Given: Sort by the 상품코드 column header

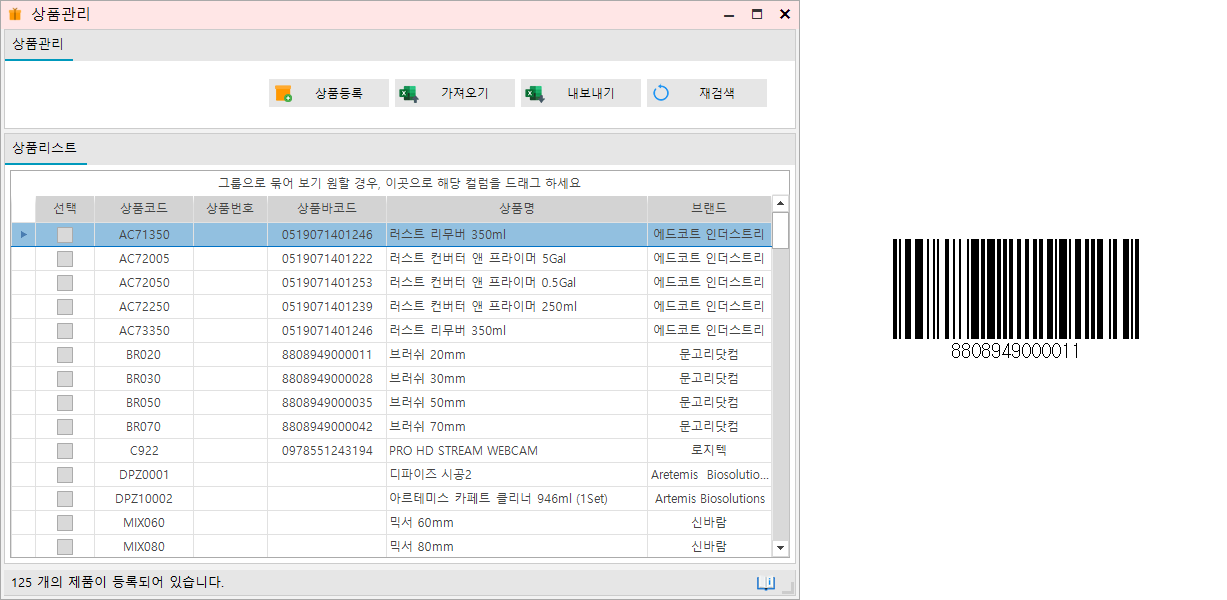Looking at the screenshot, I should [x=144, y=209].
